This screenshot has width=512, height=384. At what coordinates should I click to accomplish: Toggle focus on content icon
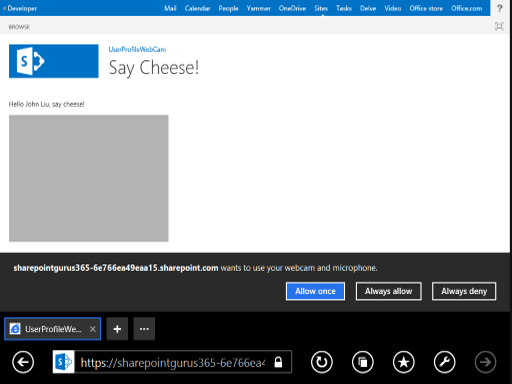tap(499, 26)
